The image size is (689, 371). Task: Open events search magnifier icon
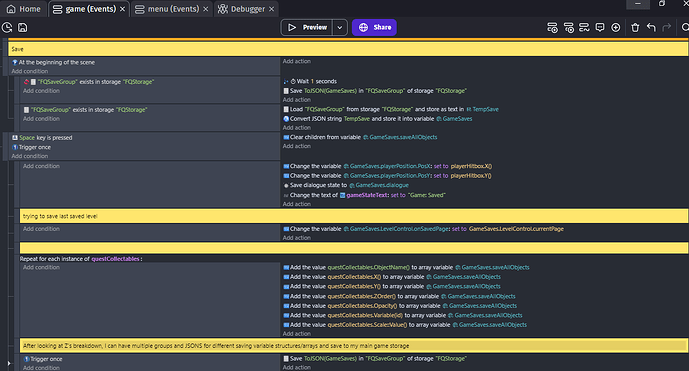[685, 28]
